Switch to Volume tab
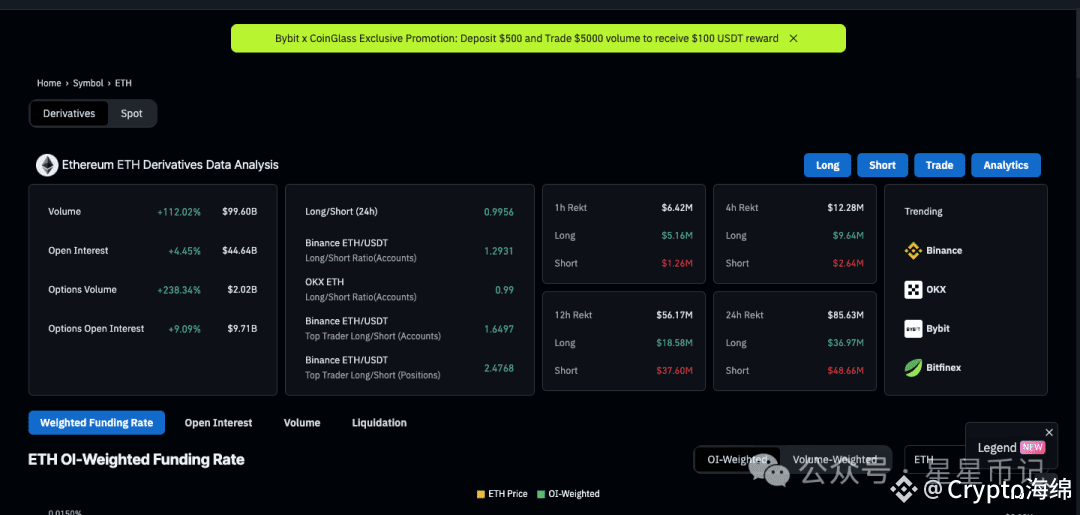The height and width of the screenshot is (515, 1080). [x=302, y=423]
